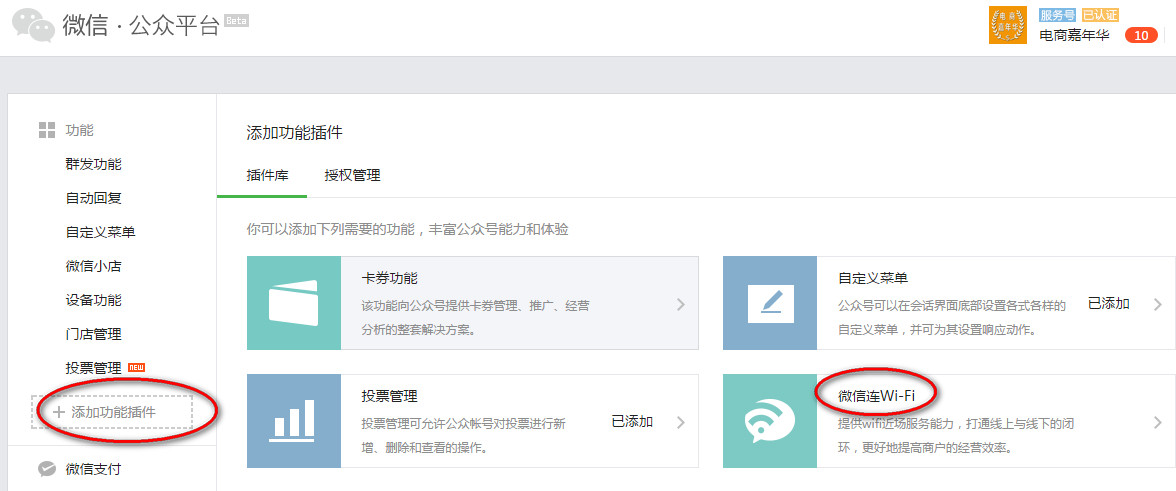
Task: Click the WeChat logo icon
Action: coord(32,25)
